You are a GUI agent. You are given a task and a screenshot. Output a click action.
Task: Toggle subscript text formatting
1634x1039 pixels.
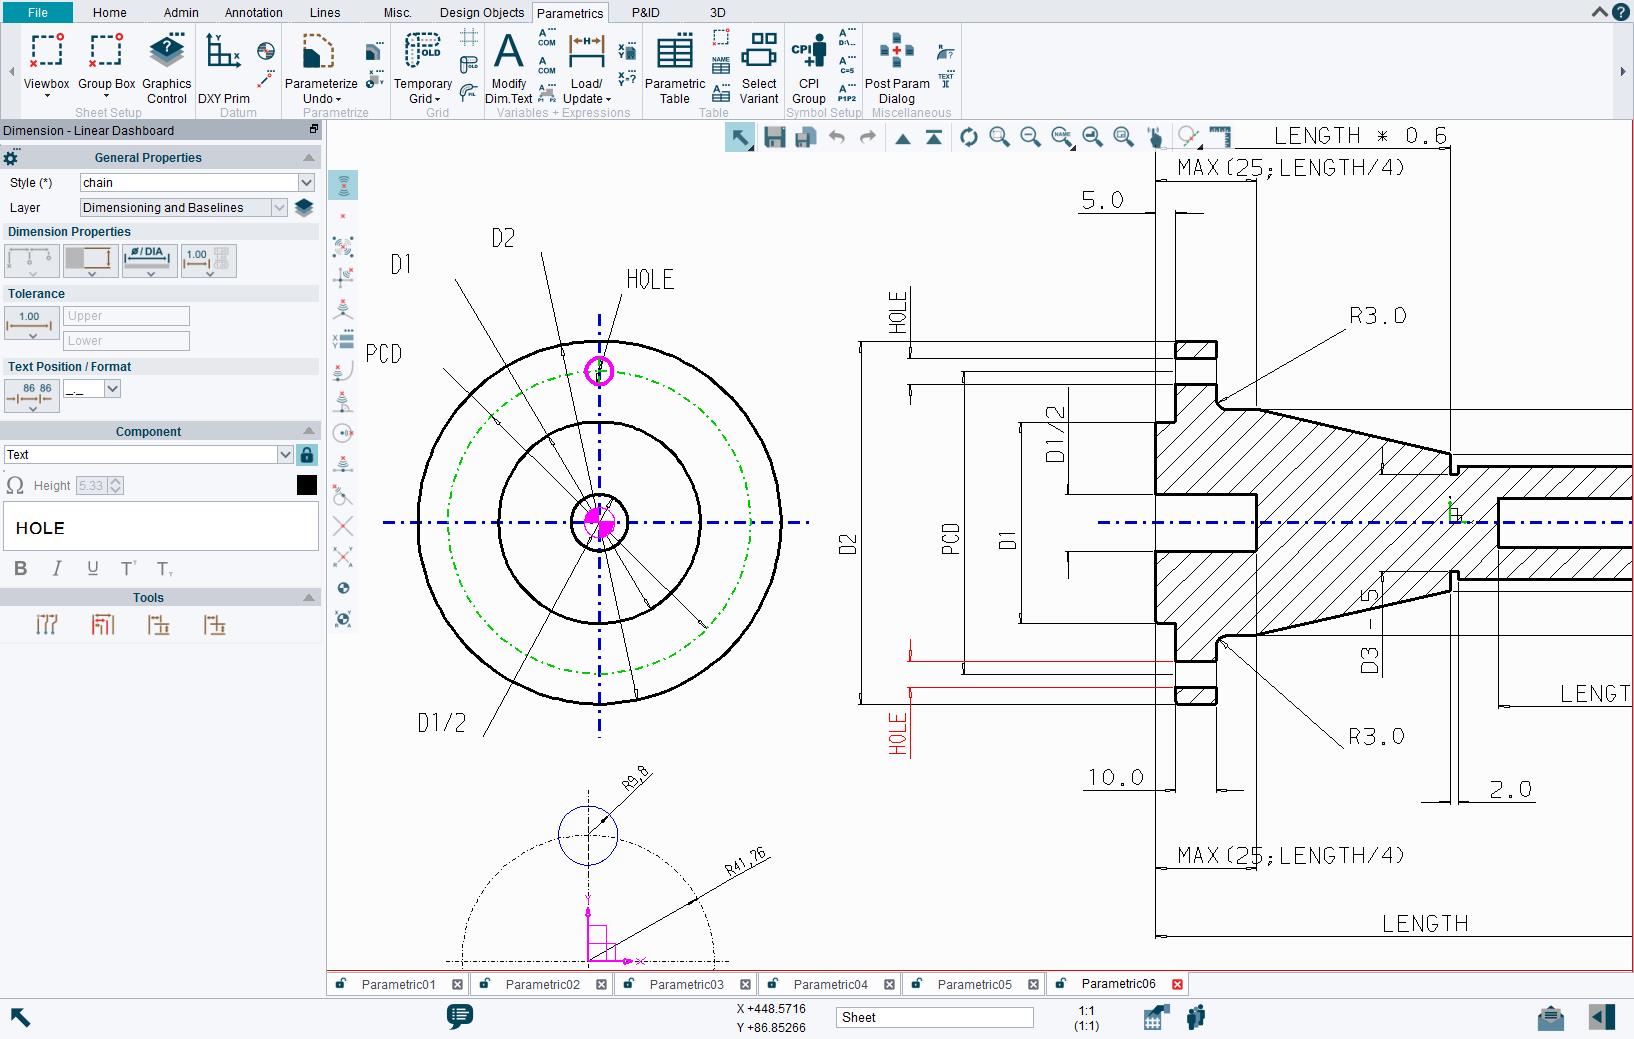pos(165,569)
